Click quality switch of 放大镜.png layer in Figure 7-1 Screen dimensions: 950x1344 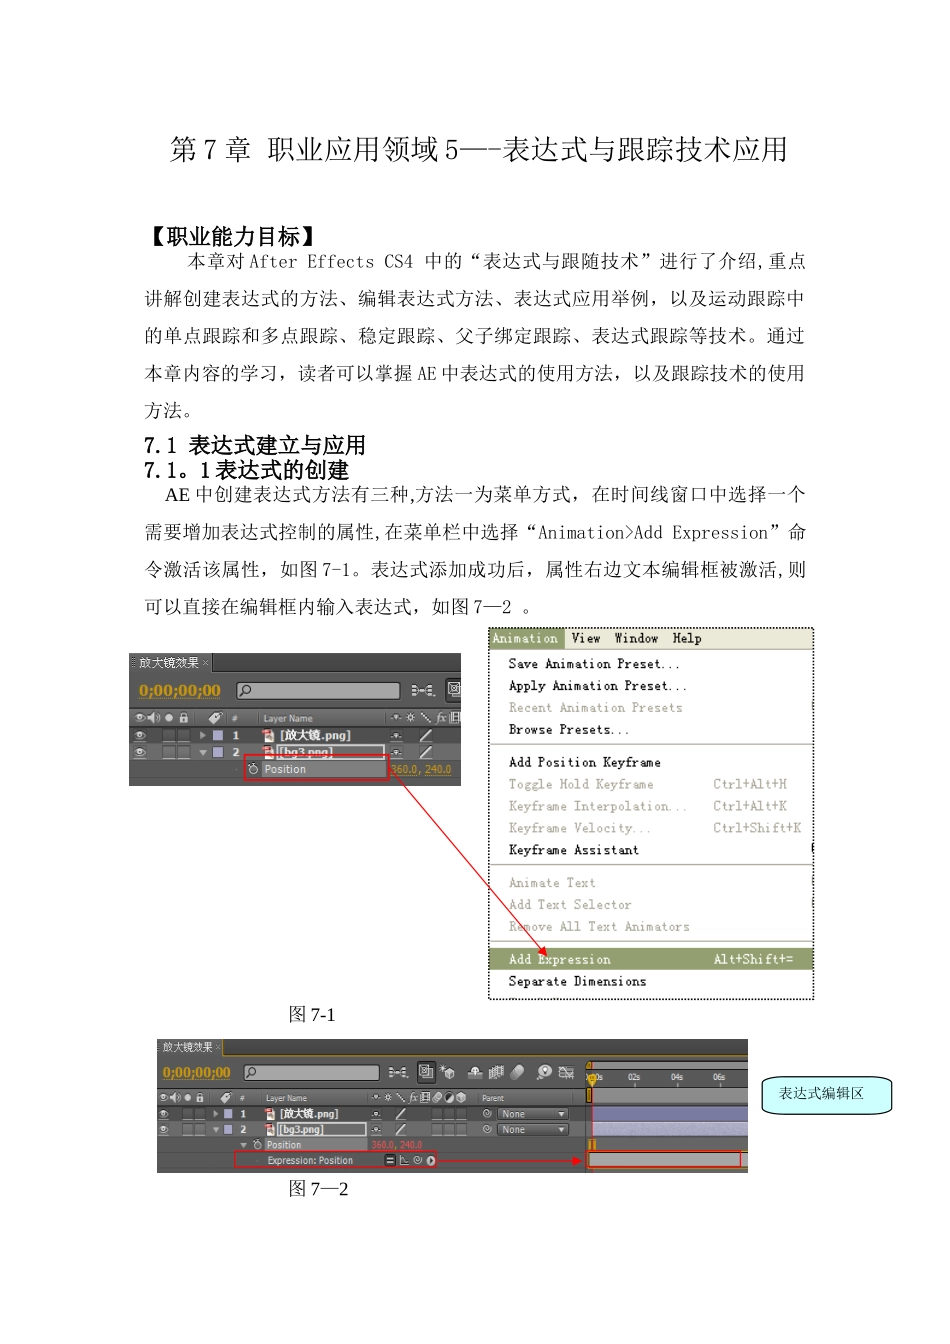(x=426, y=735)
